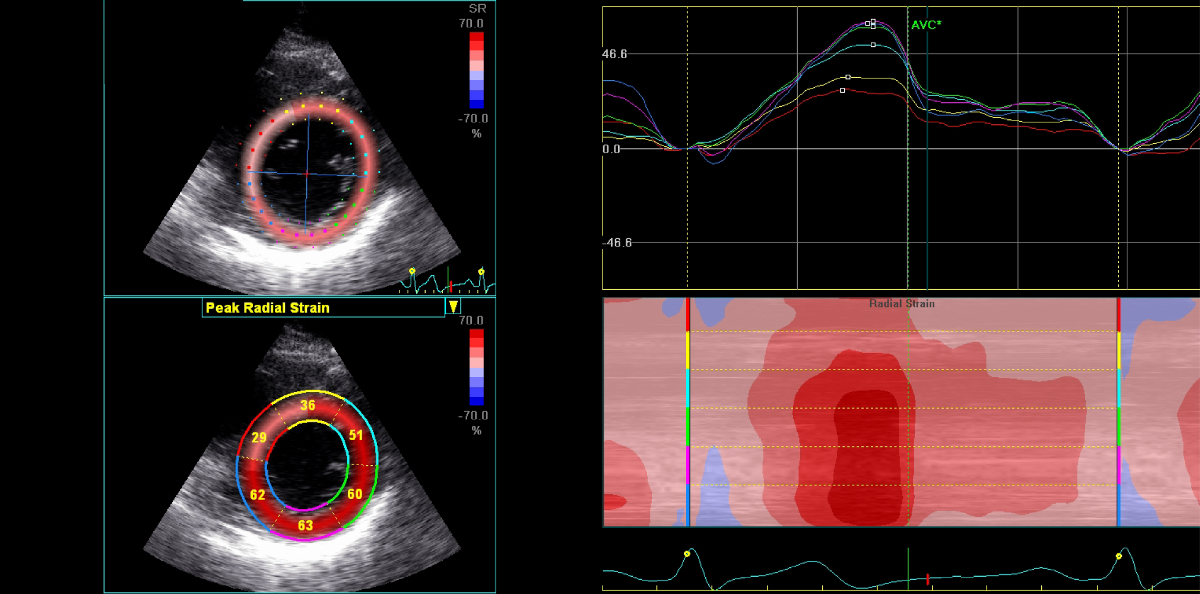
Task: Click the Peak Radial Strain parameter field
Action: coord(322,308)
